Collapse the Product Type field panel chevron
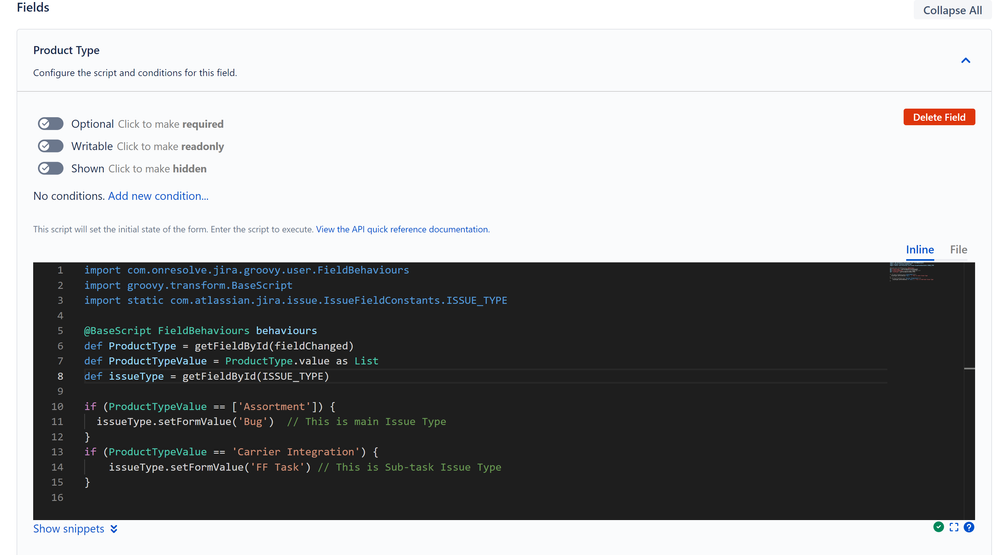This screenshot has width=999, height=555. pyautogui.click(x=965, y=61)
